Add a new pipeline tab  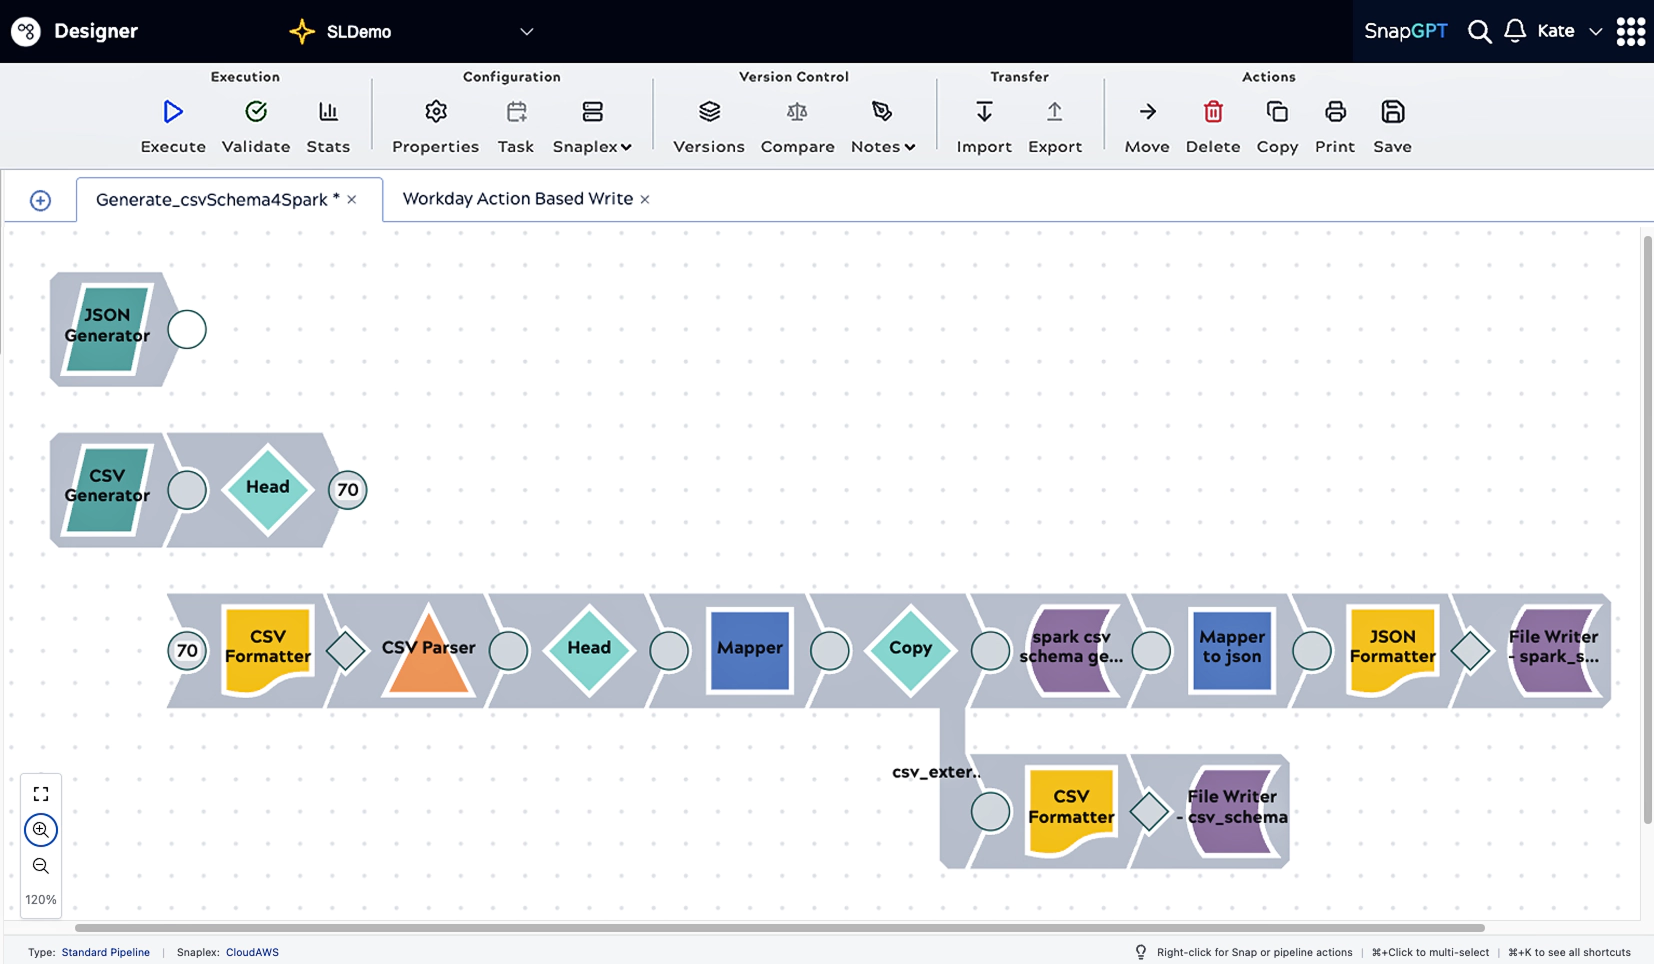pyautogui.click(x=40, y=201)
